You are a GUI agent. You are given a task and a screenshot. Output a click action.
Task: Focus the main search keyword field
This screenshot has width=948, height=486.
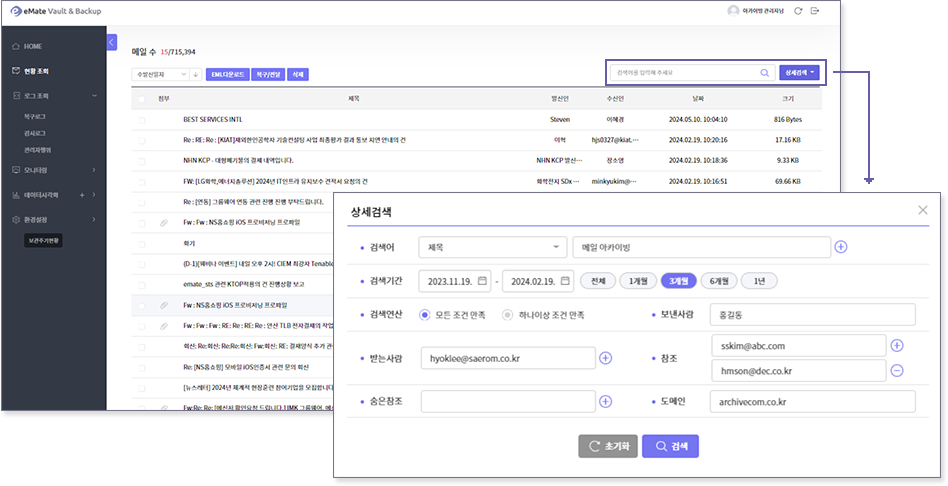click(x=684, y=73)
